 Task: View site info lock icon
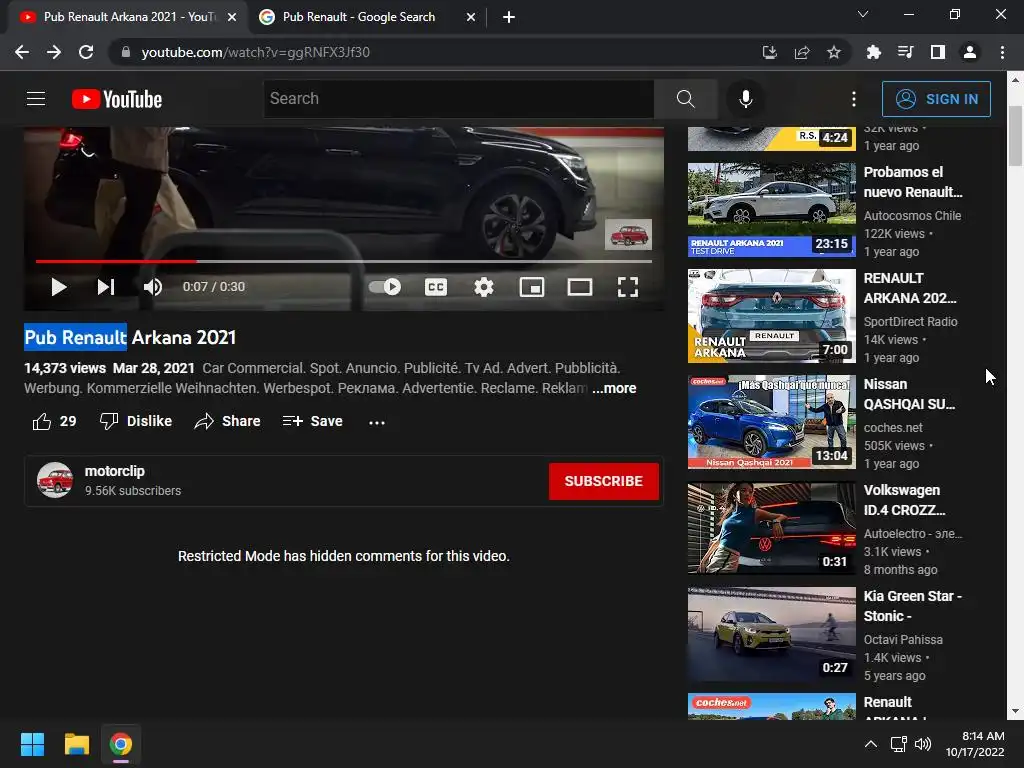[126, 52]
